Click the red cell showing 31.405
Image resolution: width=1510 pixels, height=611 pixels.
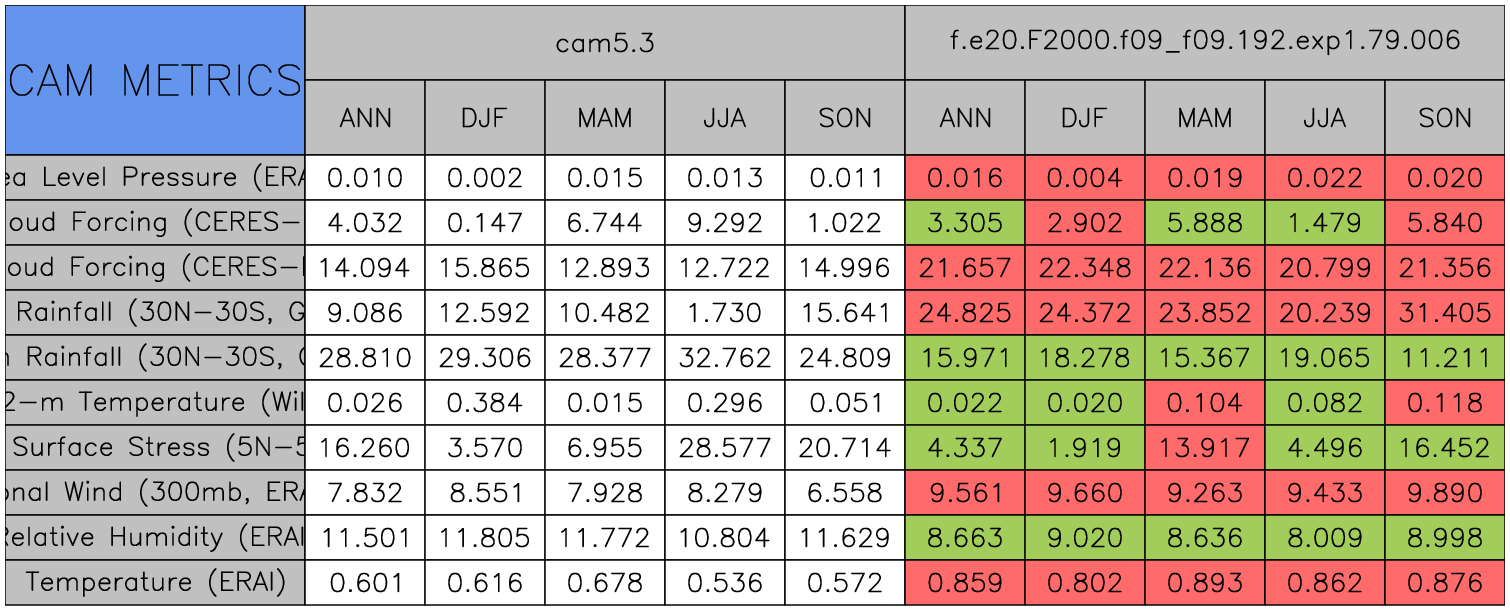tap(1445, 313)
